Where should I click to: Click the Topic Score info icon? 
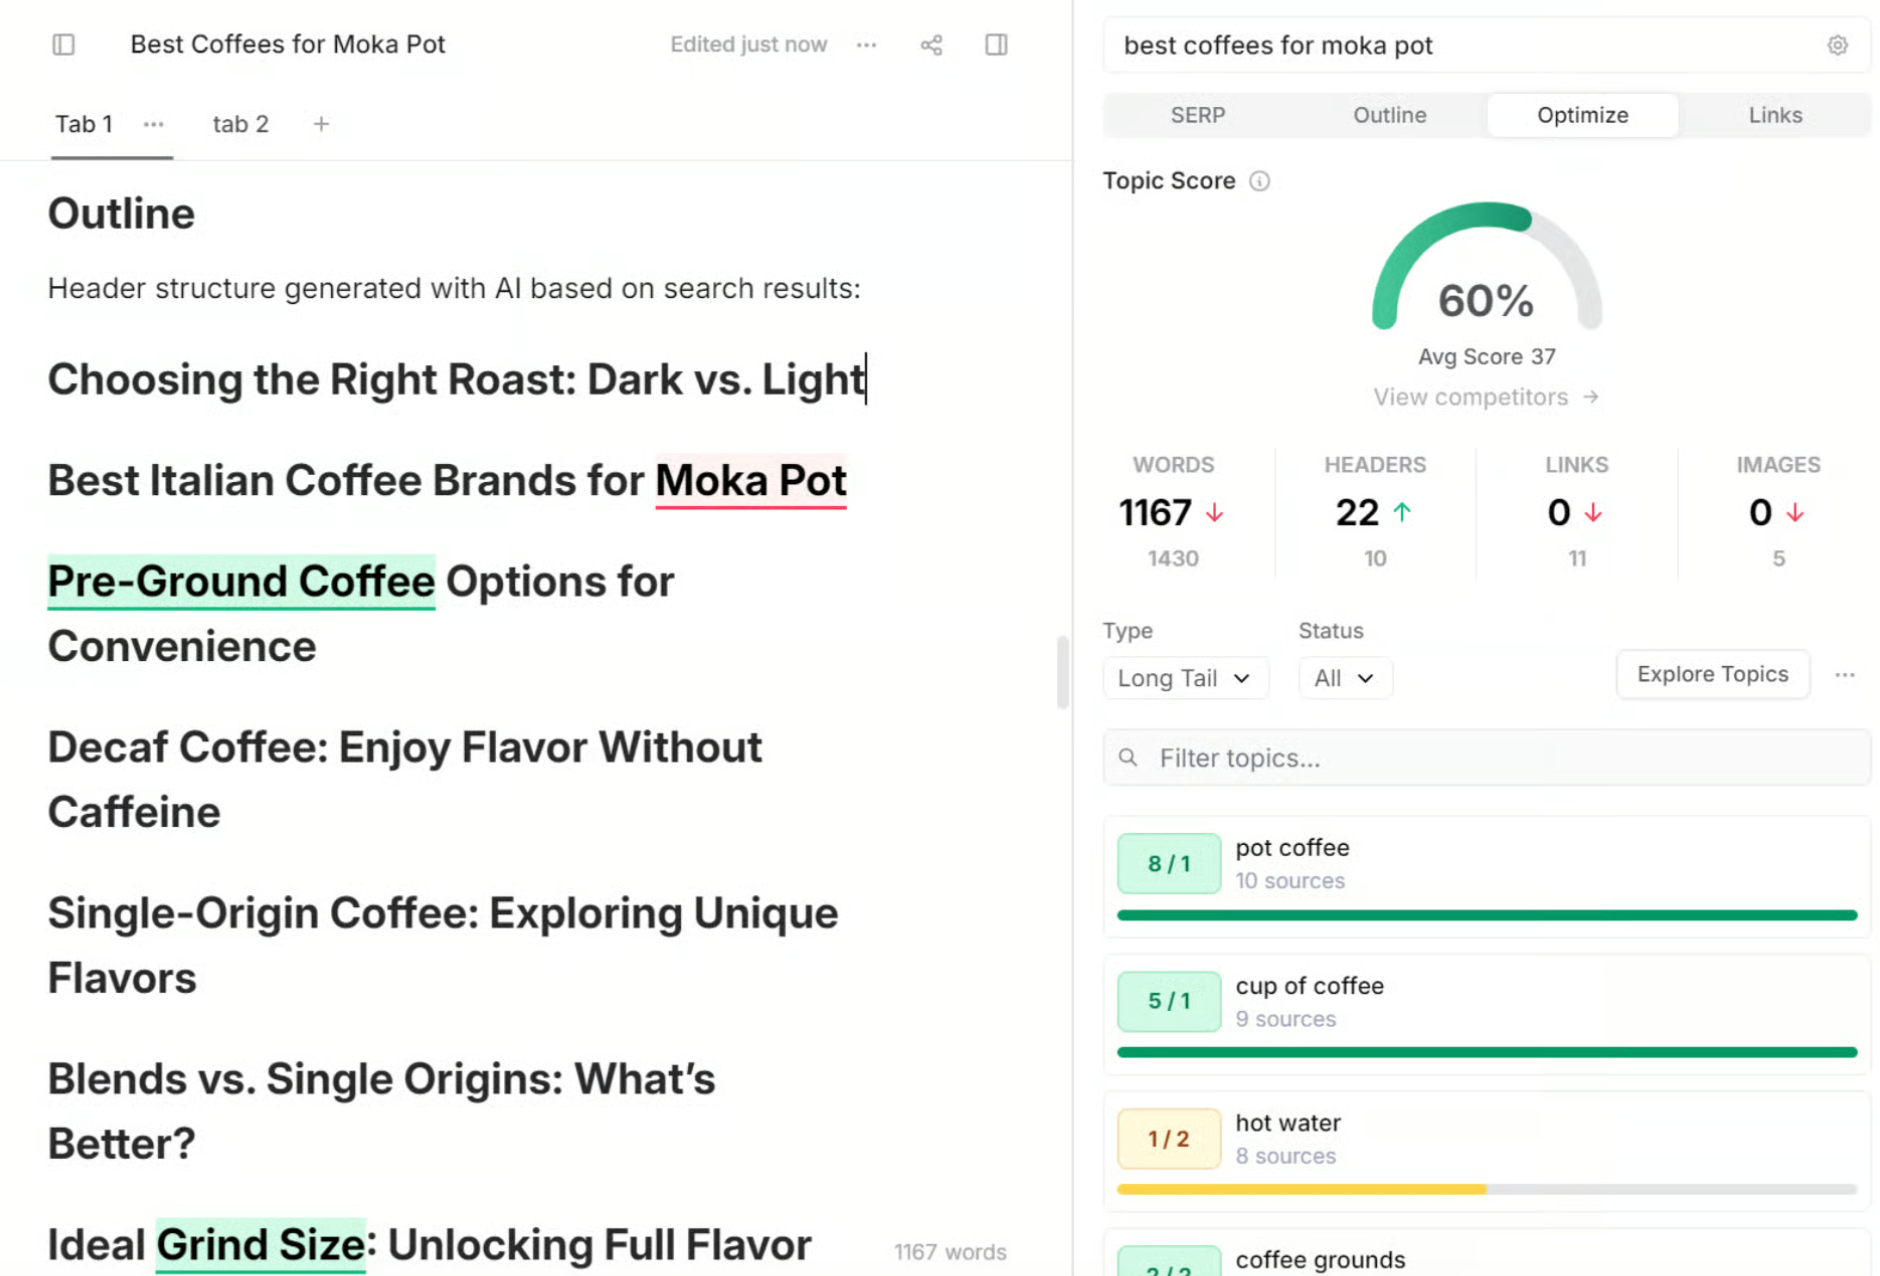[1259, 181]
